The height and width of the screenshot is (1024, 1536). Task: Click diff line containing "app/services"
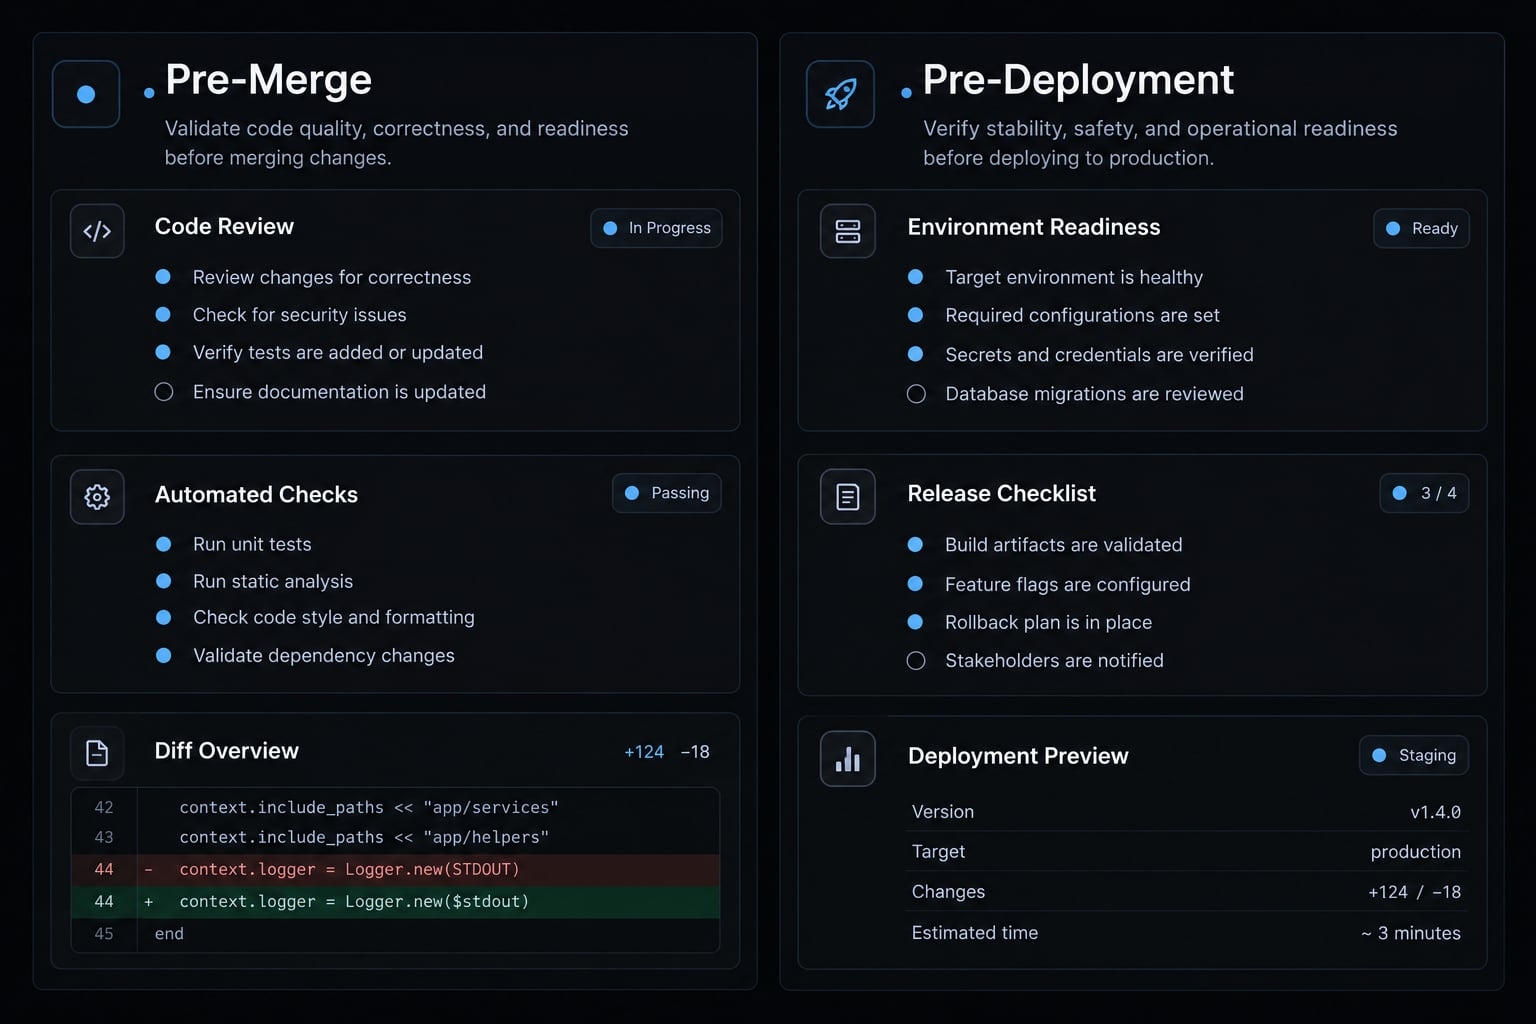pyautogui.click(x=396, y=807)
